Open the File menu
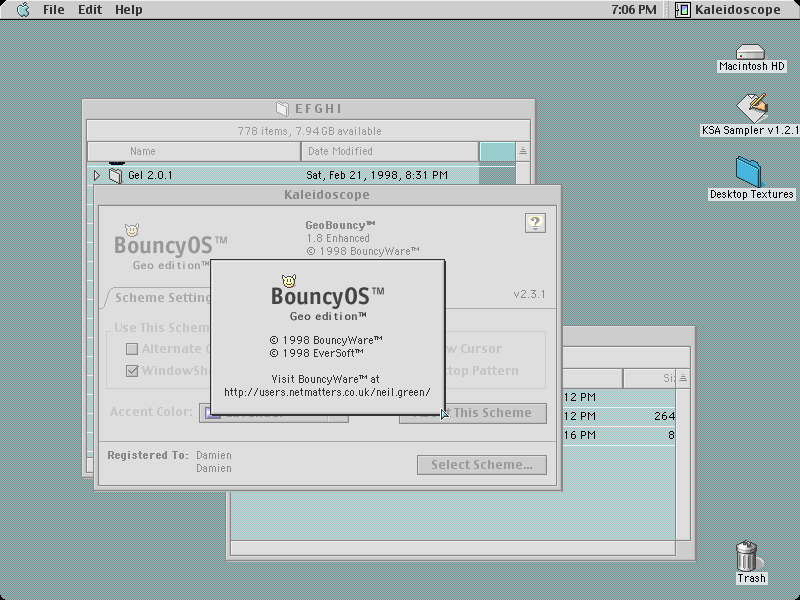 (x=53, y=10)
